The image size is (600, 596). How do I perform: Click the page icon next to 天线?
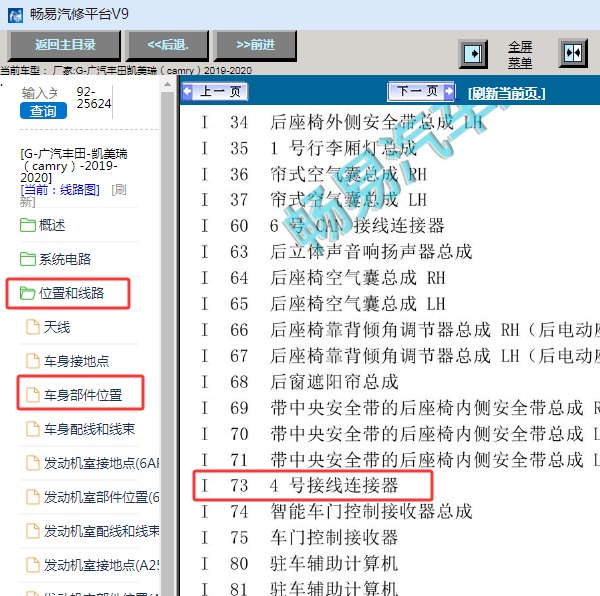(33, 327)
